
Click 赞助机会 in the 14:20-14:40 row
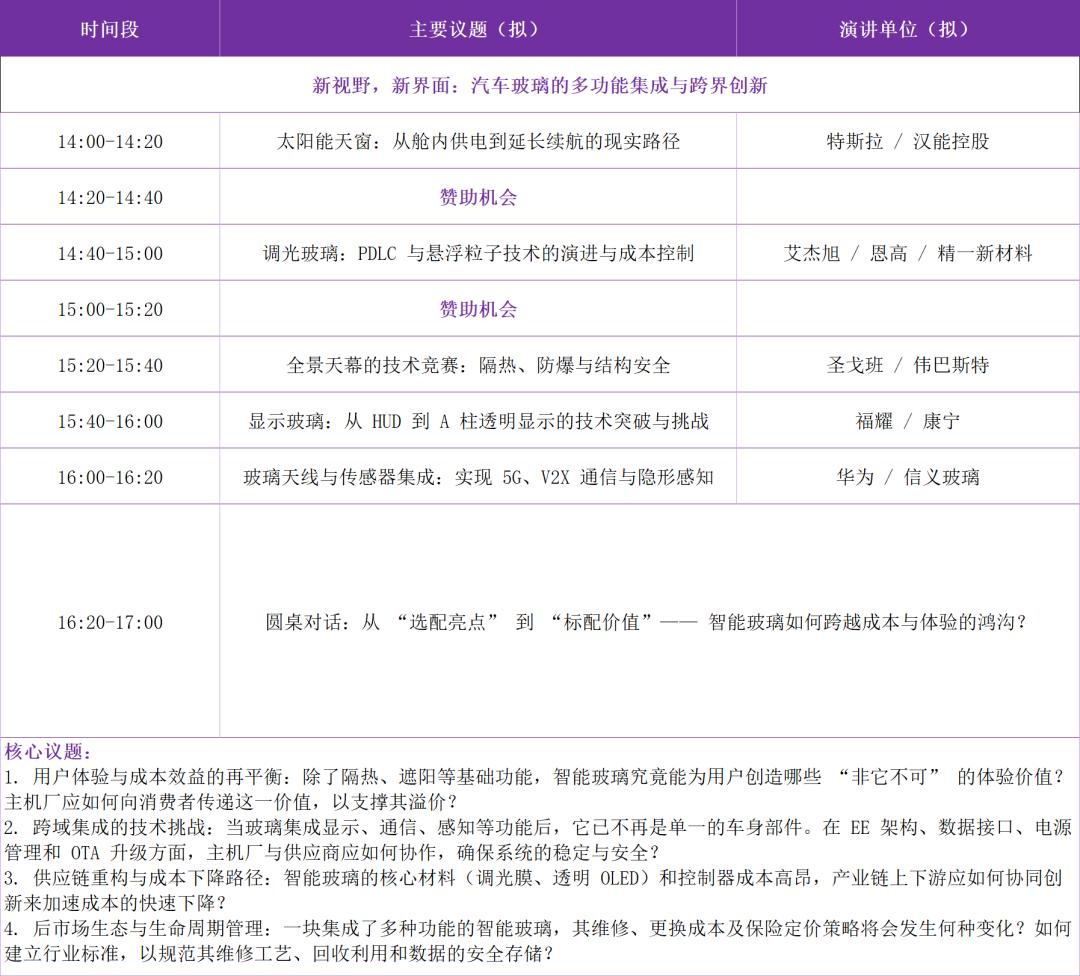tap(477, 197)
